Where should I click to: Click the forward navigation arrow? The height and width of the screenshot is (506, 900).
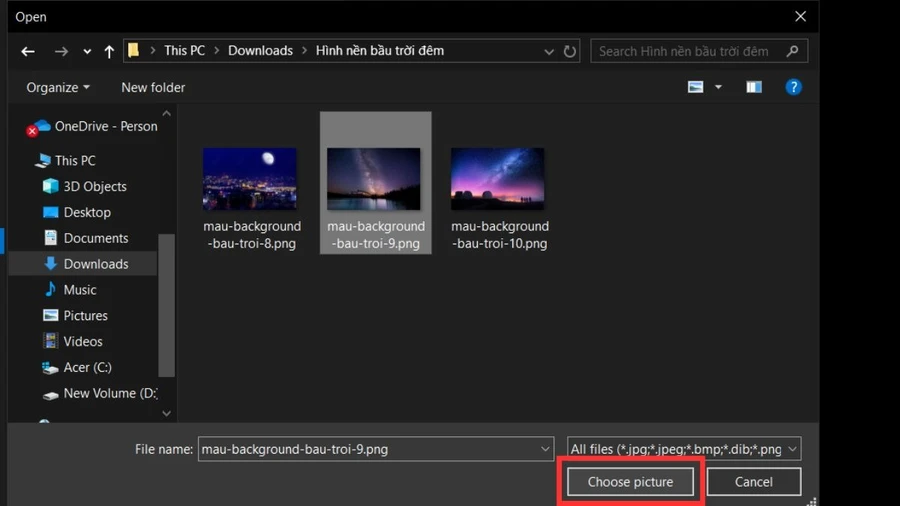point(61,51)
